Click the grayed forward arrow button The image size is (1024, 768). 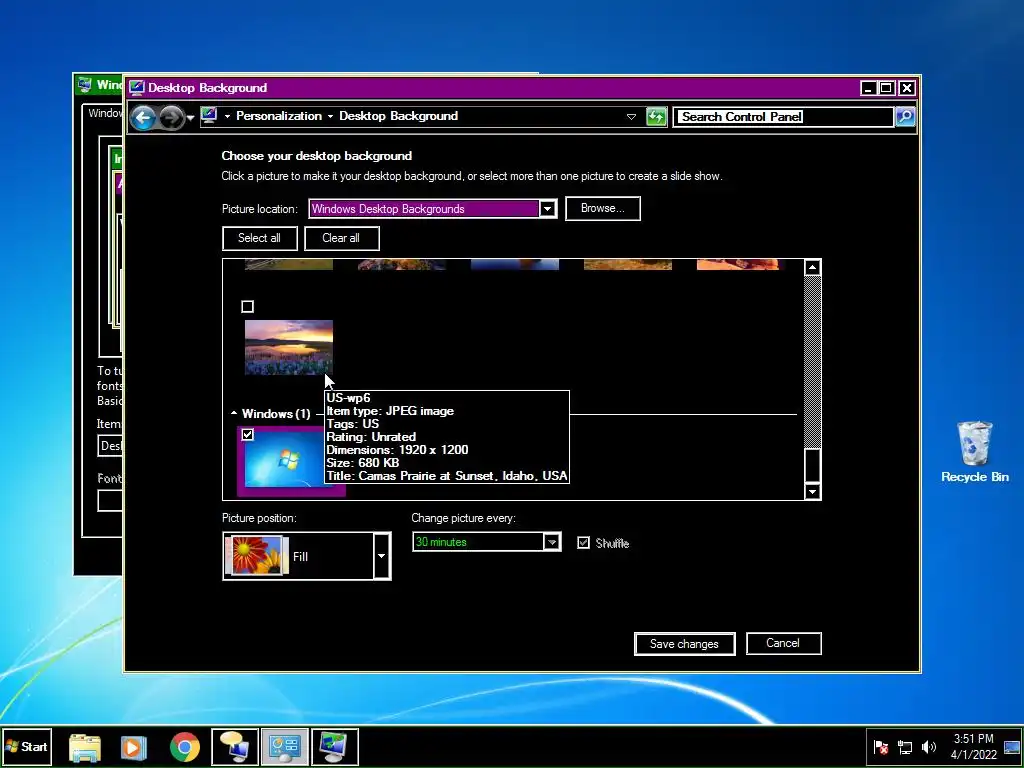click(x=171, y=118)
